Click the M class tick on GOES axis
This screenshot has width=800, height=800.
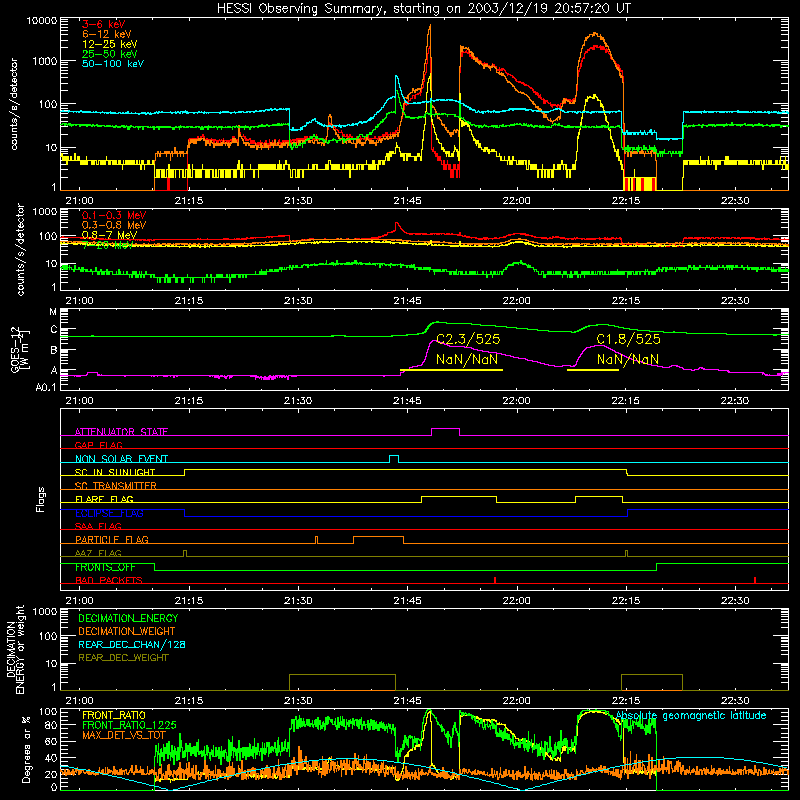[53, 312]
